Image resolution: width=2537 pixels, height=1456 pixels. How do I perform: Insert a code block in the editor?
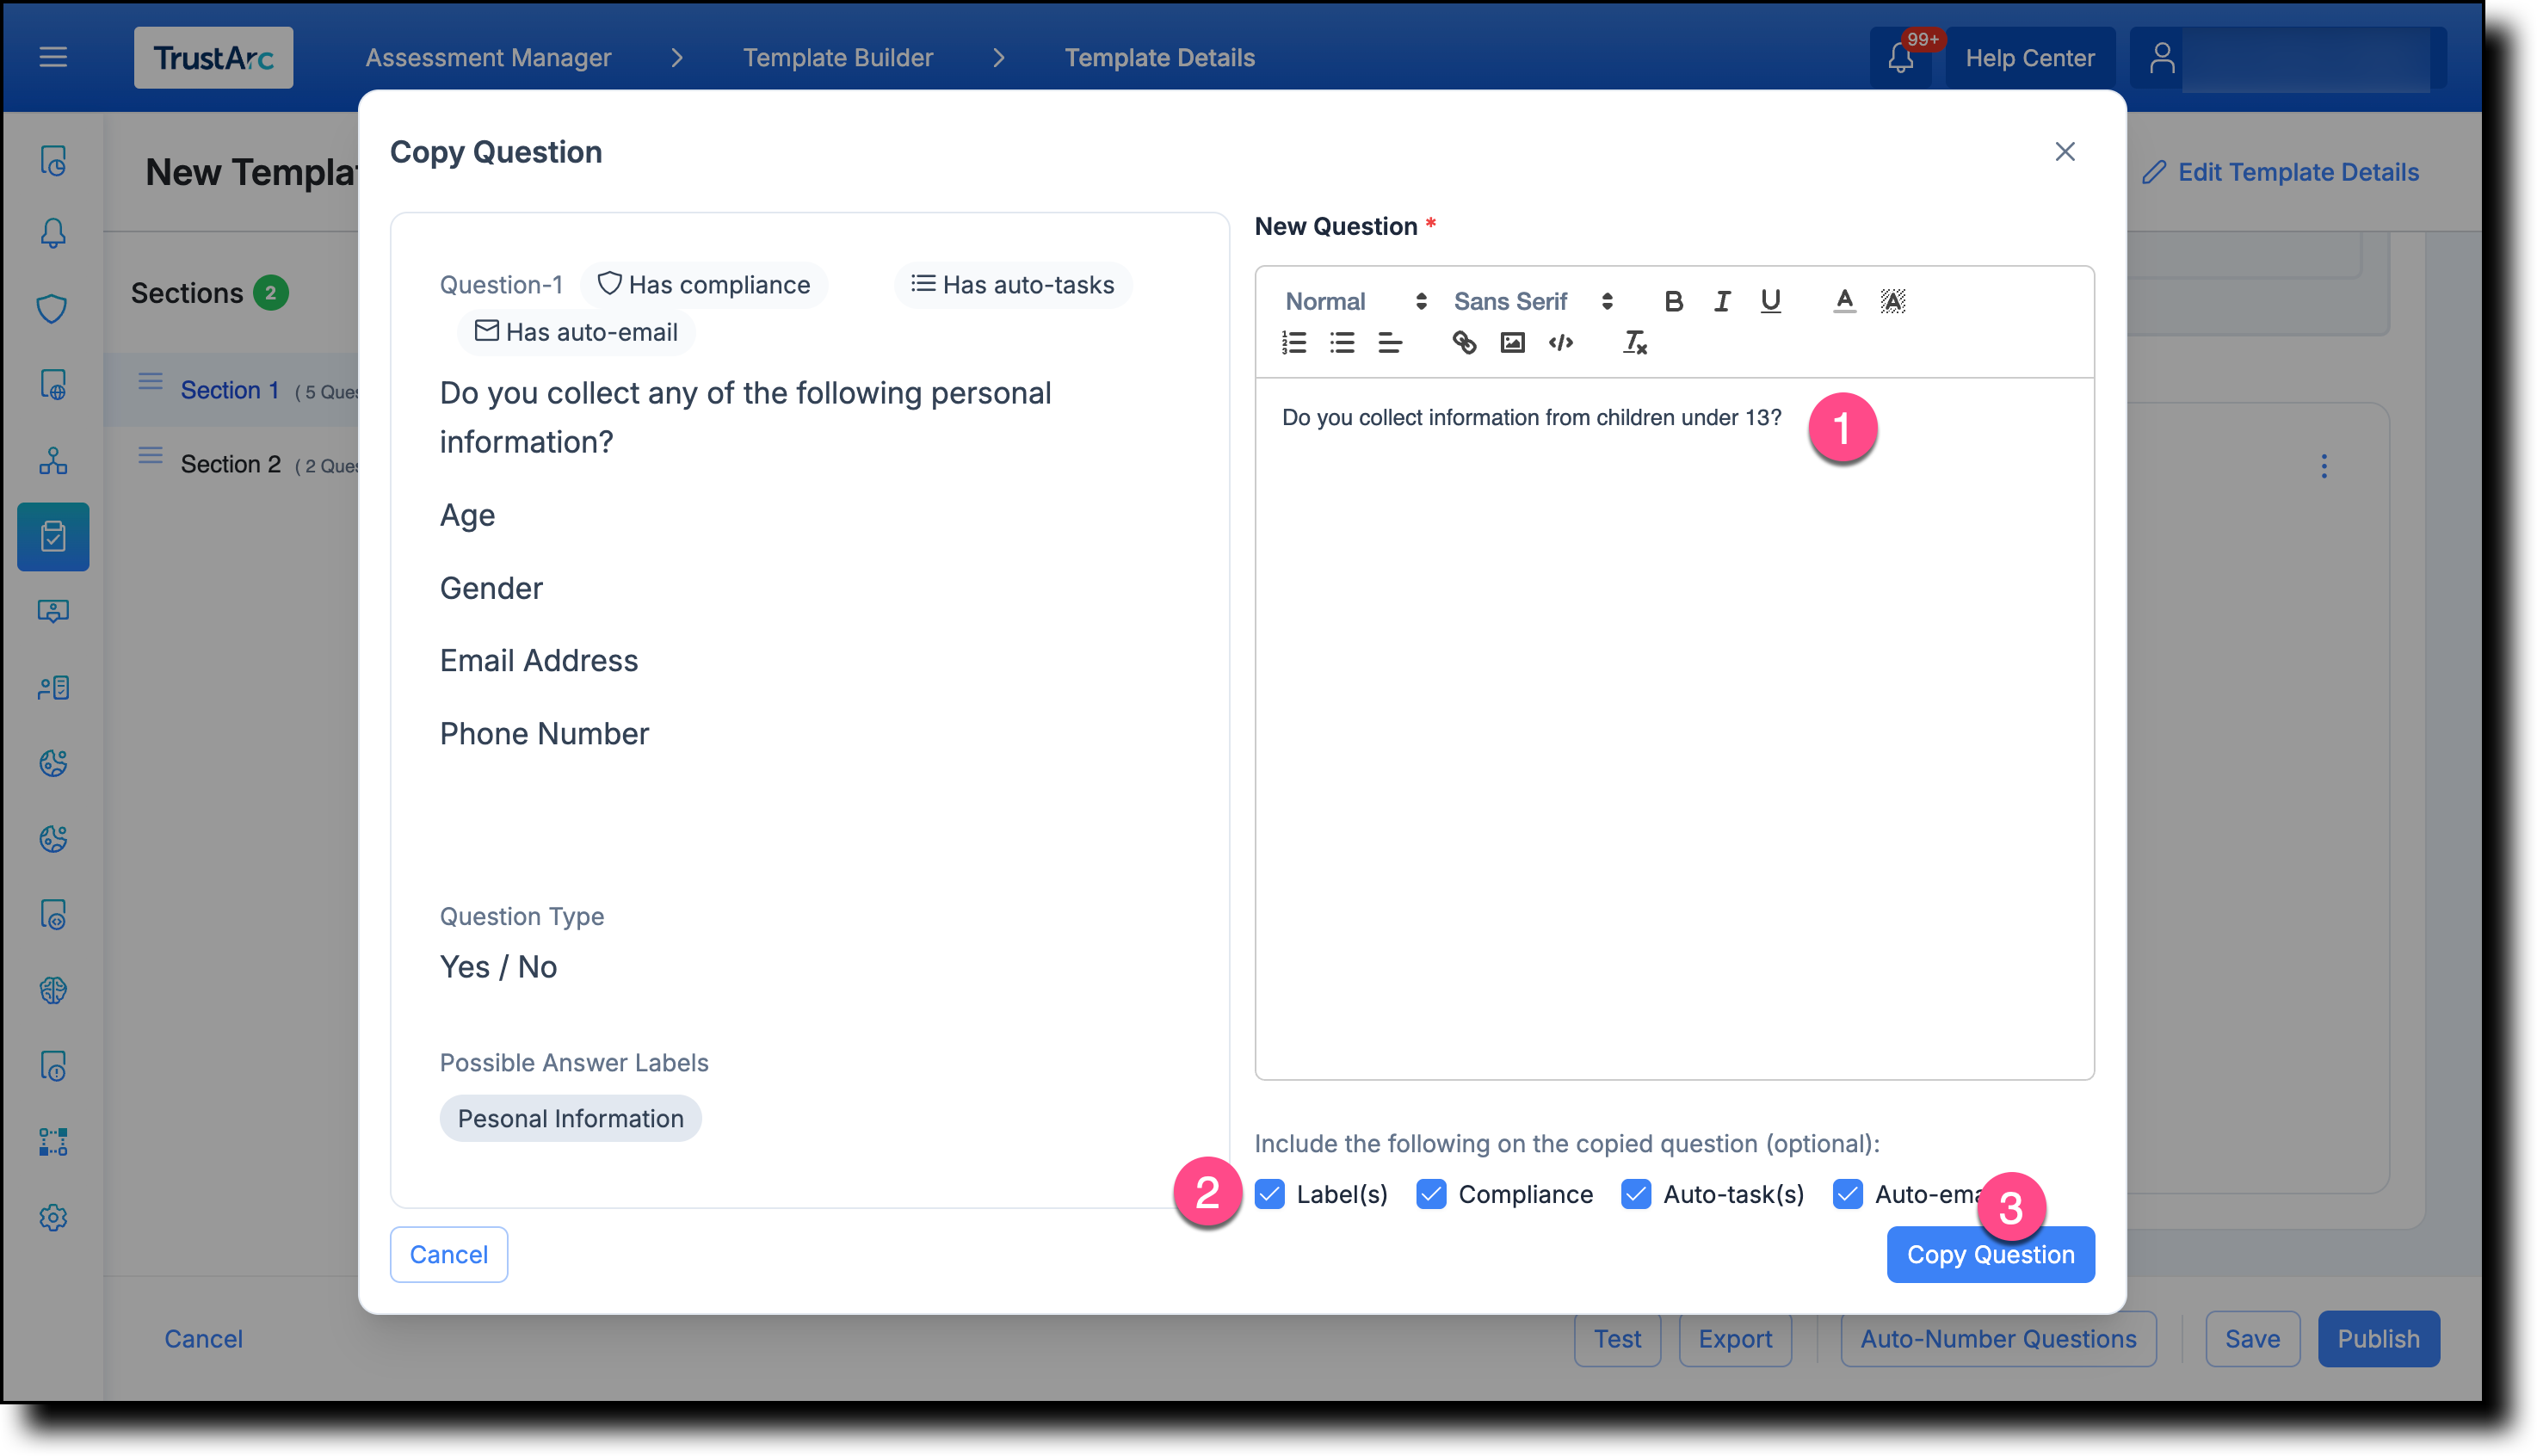pyautogui.click(x=1561, y=343)
